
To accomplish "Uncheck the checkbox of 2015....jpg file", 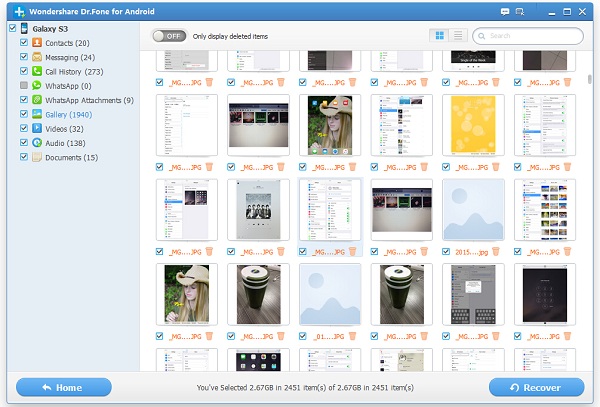I will (x=446, y=251).
